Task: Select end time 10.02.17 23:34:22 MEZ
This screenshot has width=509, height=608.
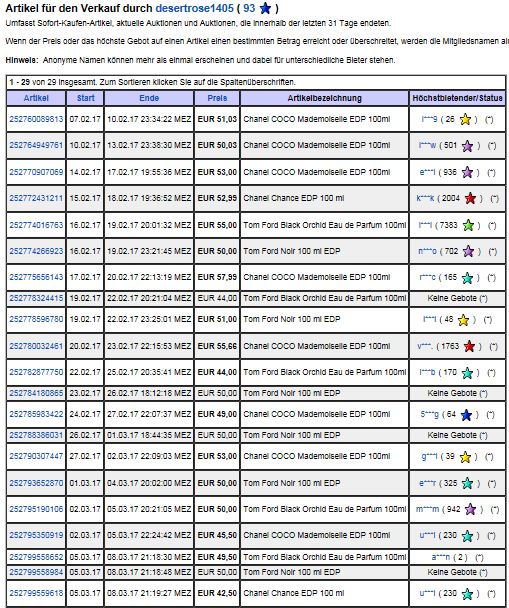Action: tap(149, 119)
